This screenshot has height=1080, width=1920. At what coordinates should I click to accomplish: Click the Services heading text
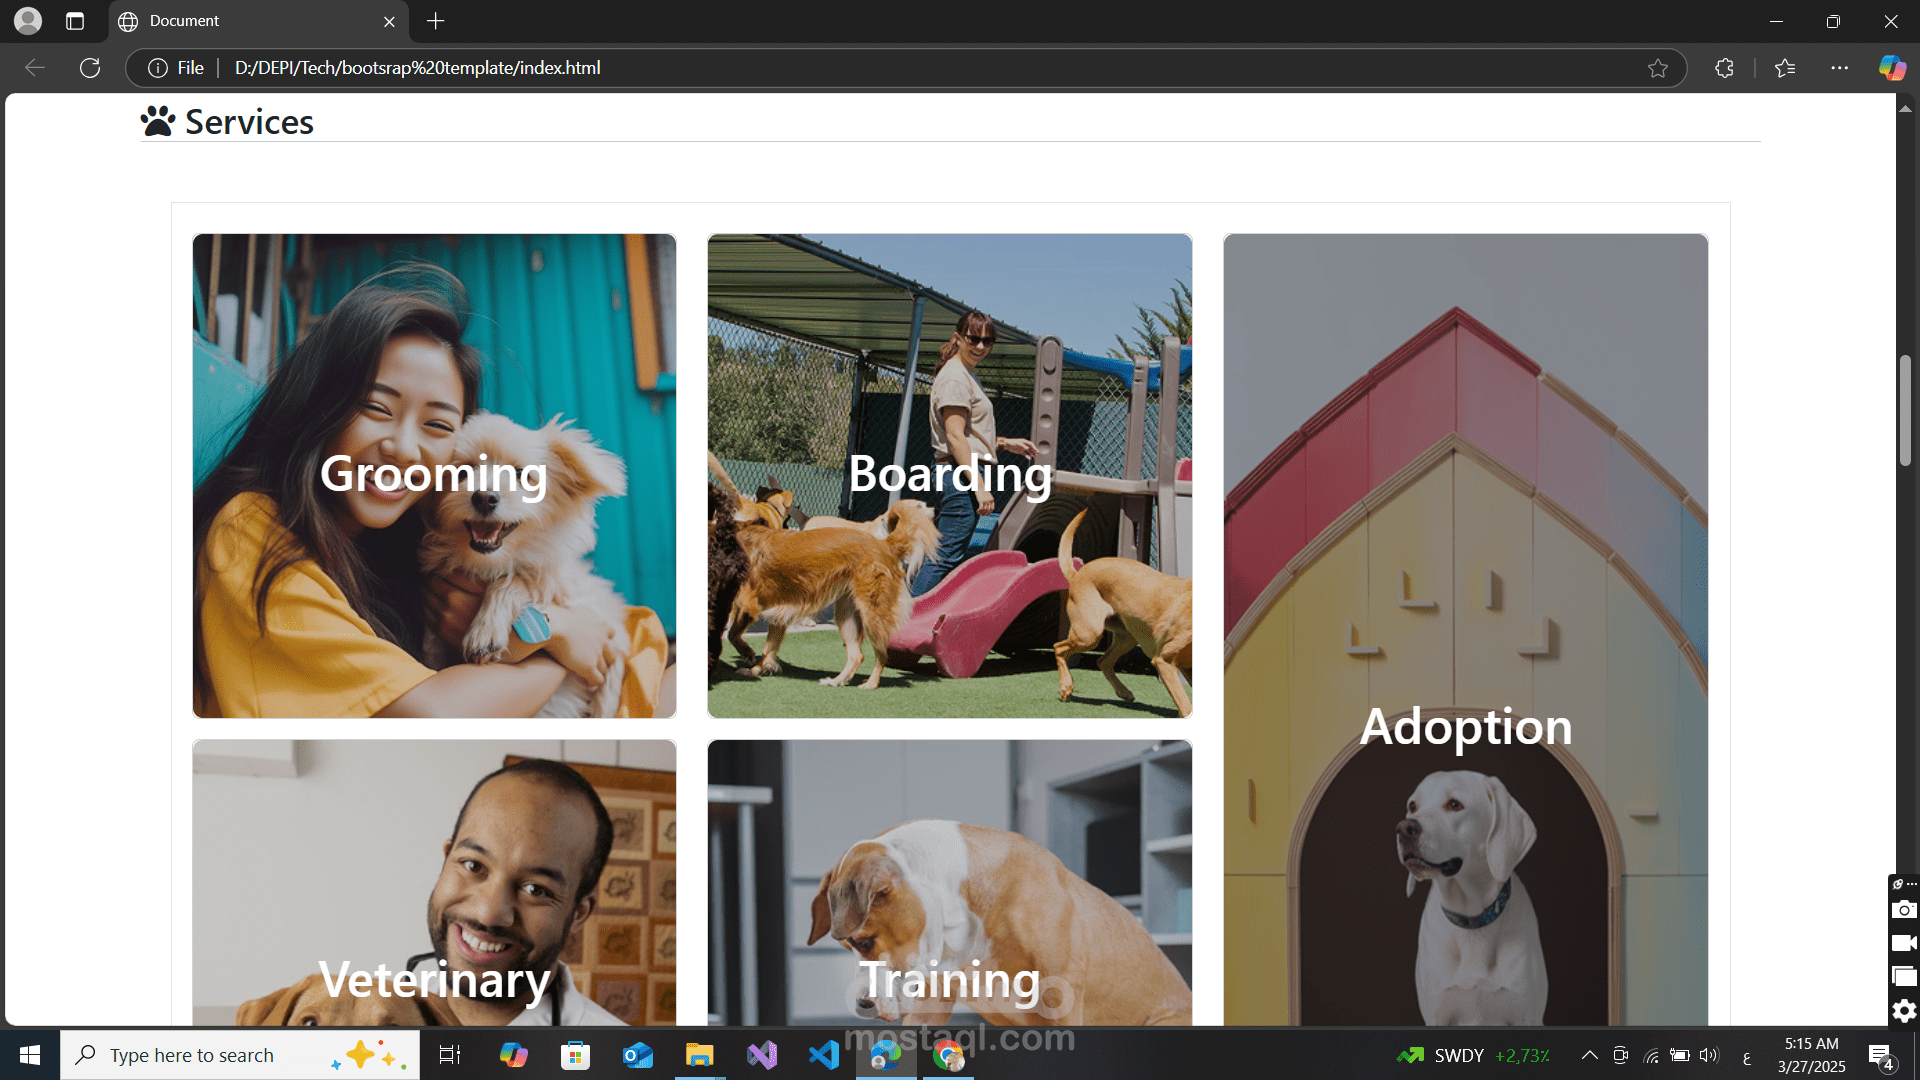click(x=249, y=122)
